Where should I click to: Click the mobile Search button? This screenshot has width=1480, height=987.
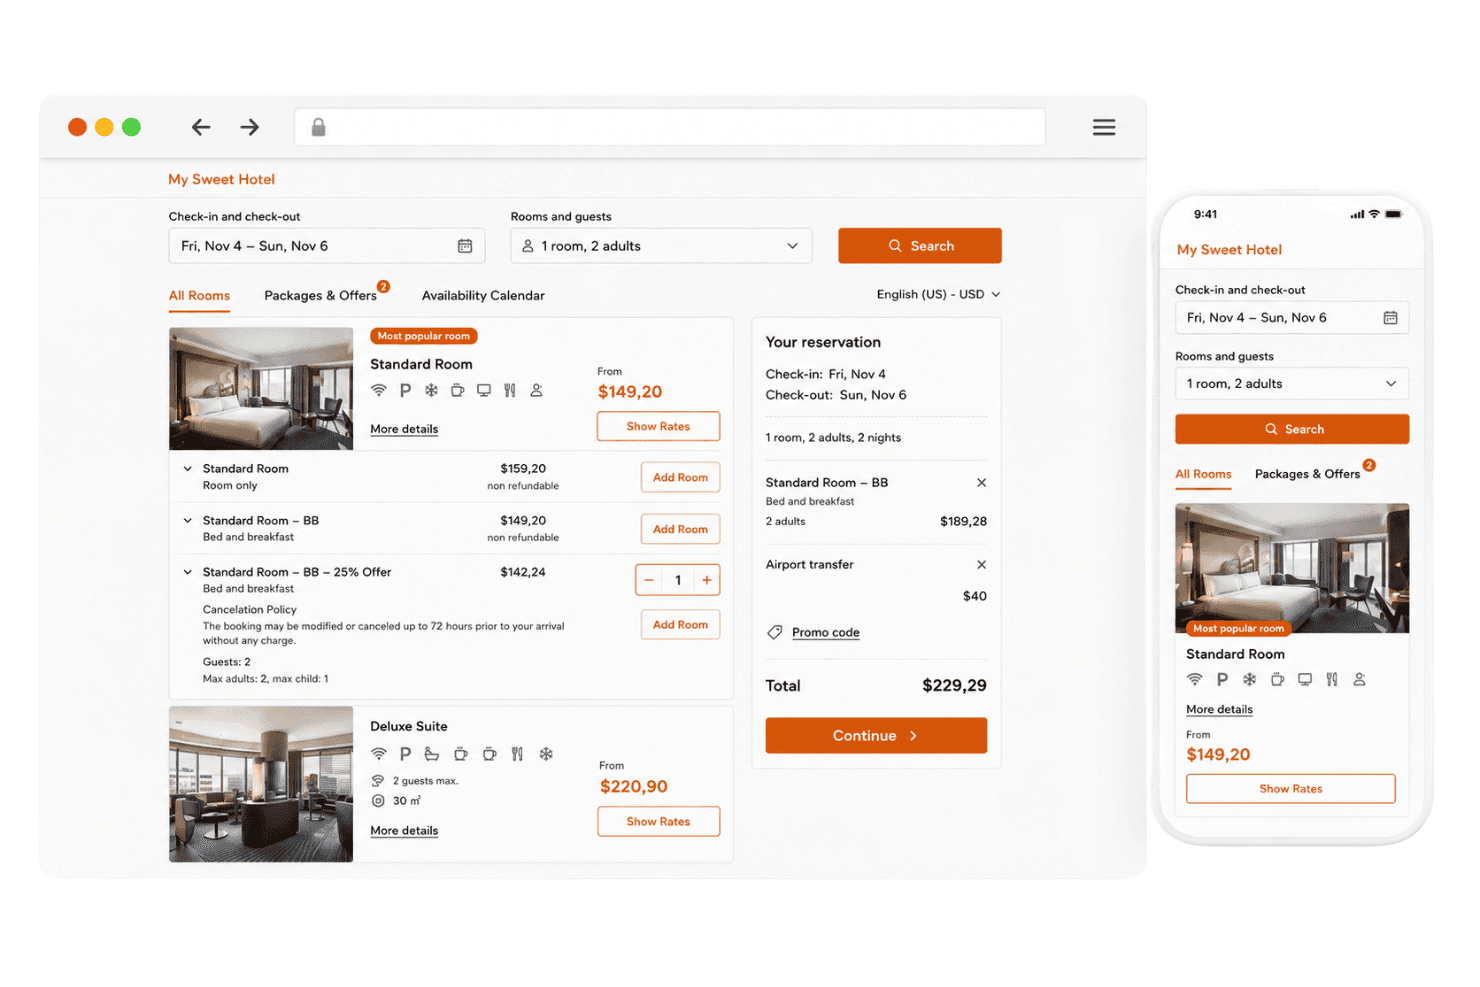point(1292,429)
